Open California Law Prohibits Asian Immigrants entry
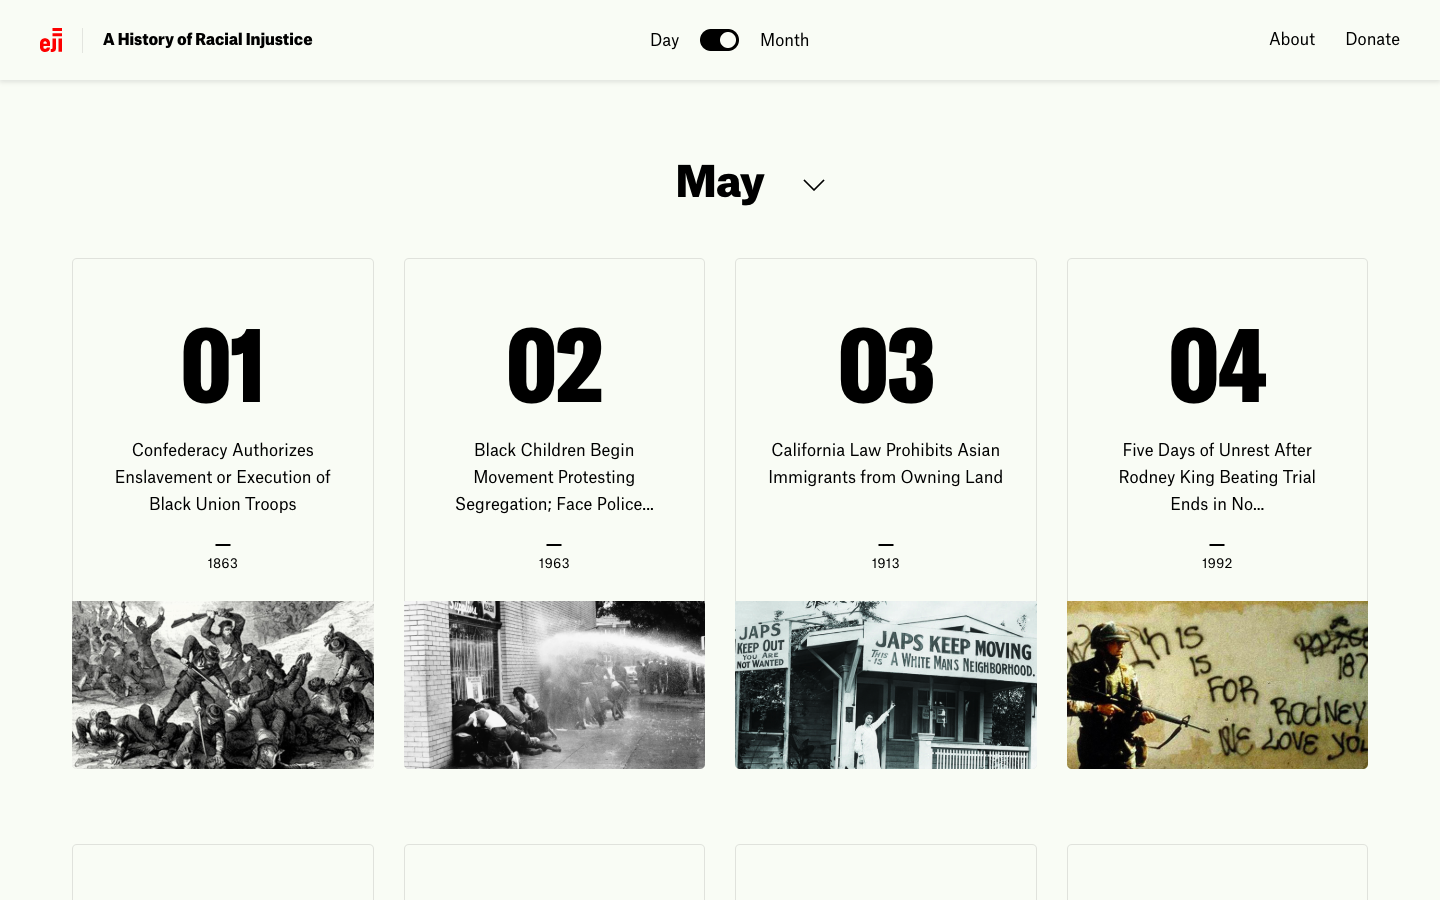This screenshot has width=1440, height=900. coord(885,464)
